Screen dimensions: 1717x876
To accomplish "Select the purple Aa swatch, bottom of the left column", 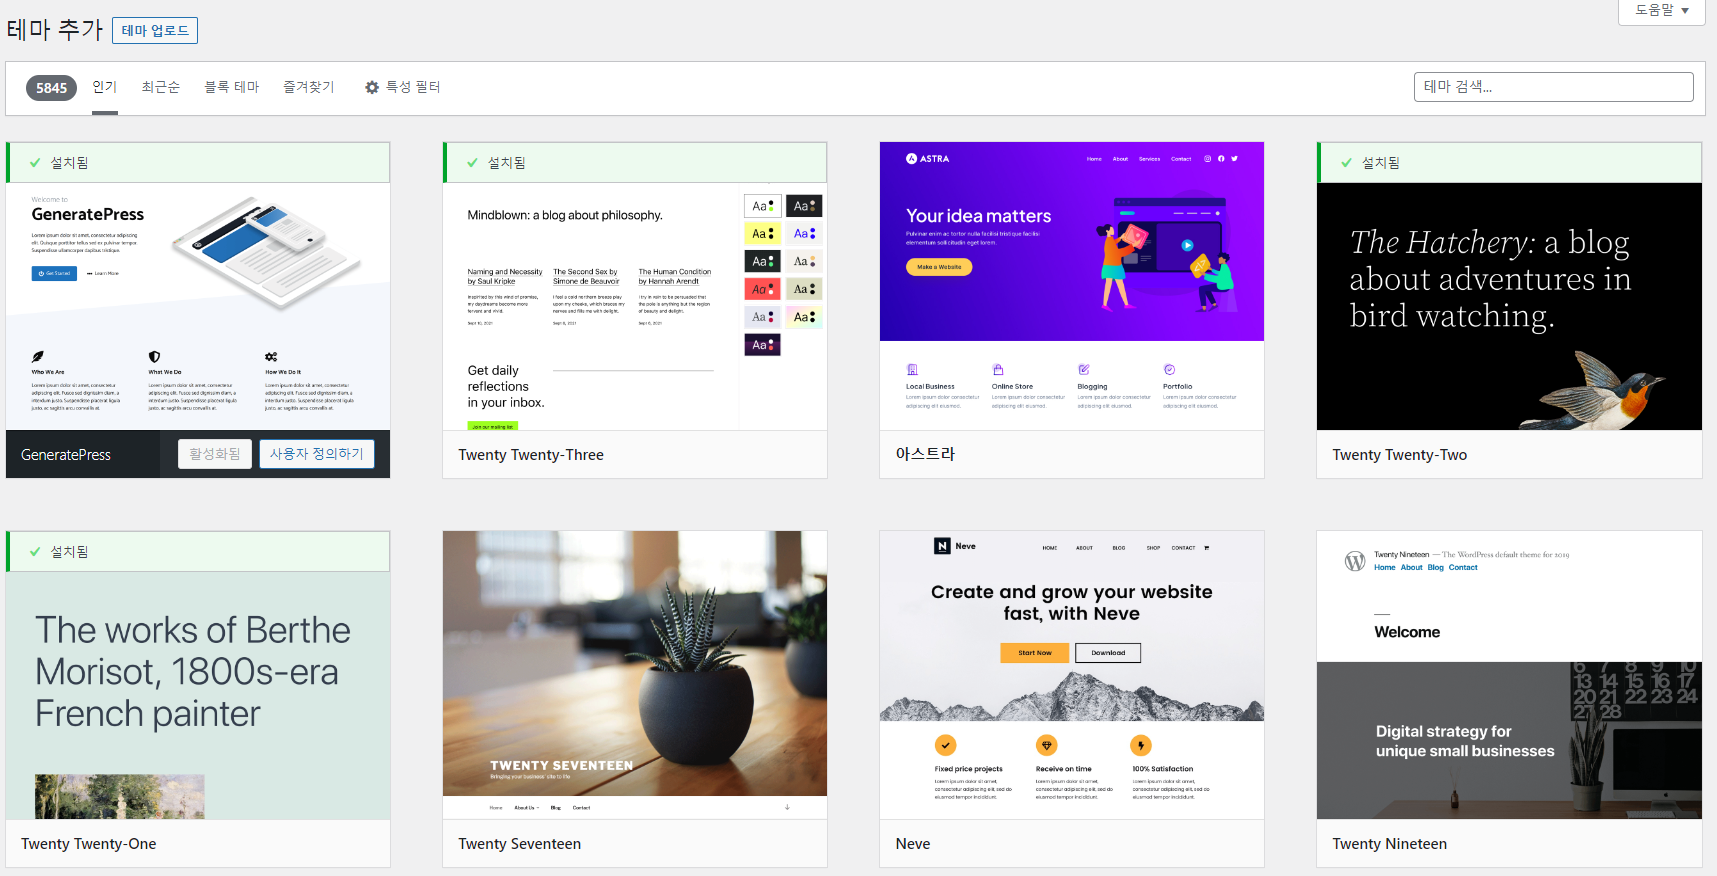I will click(762, 345).
